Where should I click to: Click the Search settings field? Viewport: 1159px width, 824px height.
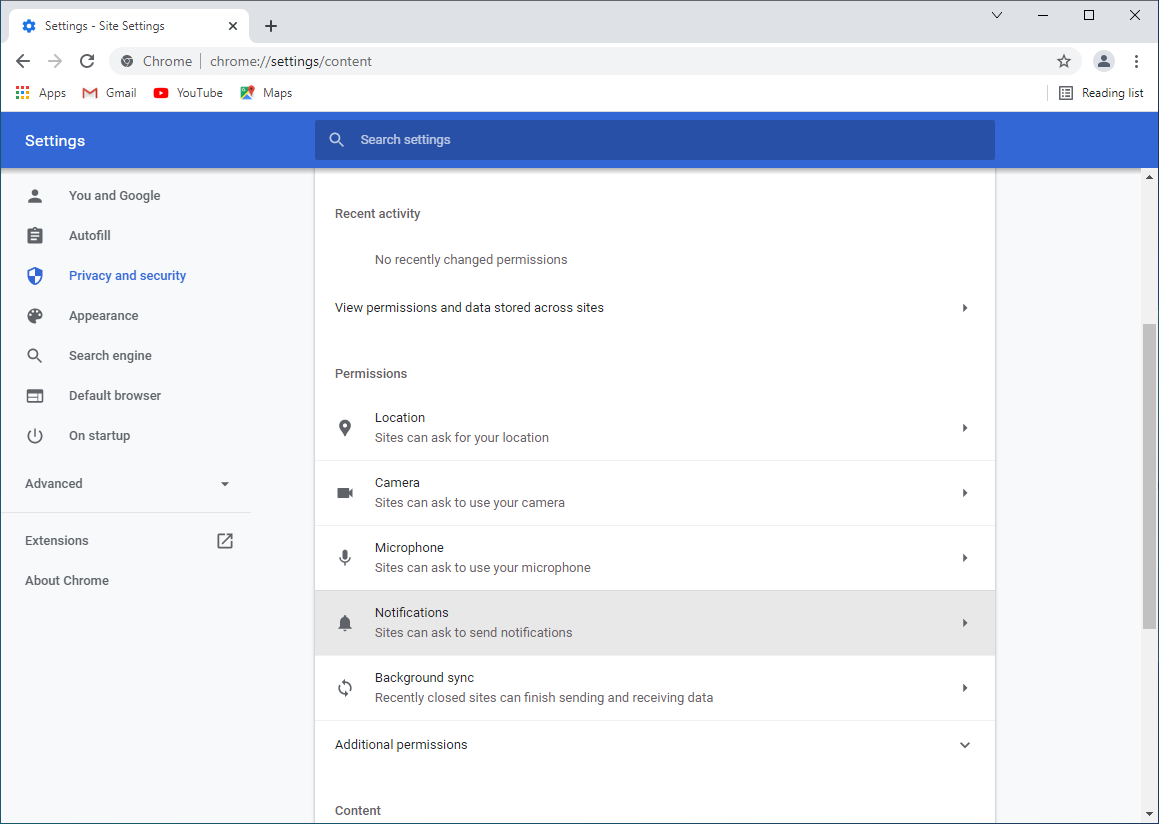coord(654,140)
